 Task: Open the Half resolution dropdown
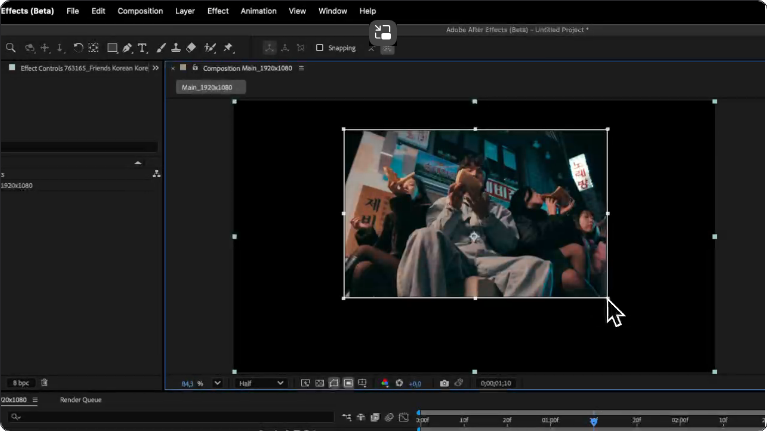[261, 383]
